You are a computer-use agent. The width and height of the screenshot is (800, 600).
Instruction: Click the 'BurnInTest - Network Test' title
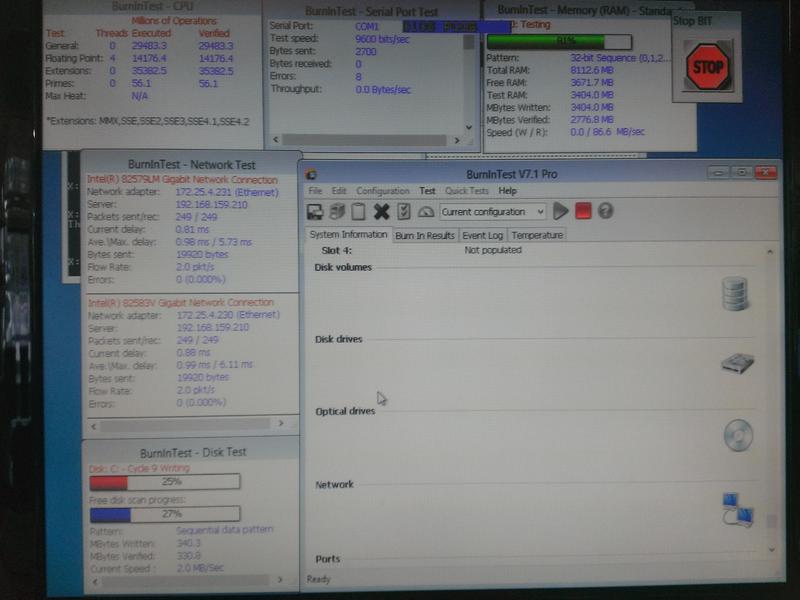point(191,165)
